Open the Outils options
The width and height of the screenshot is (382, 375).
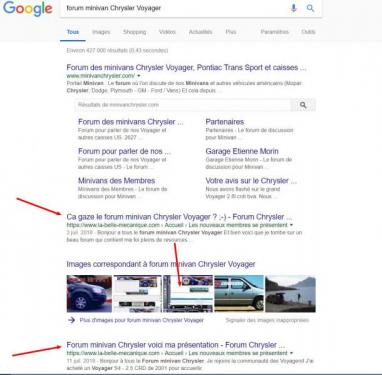[x=308, y=32]
